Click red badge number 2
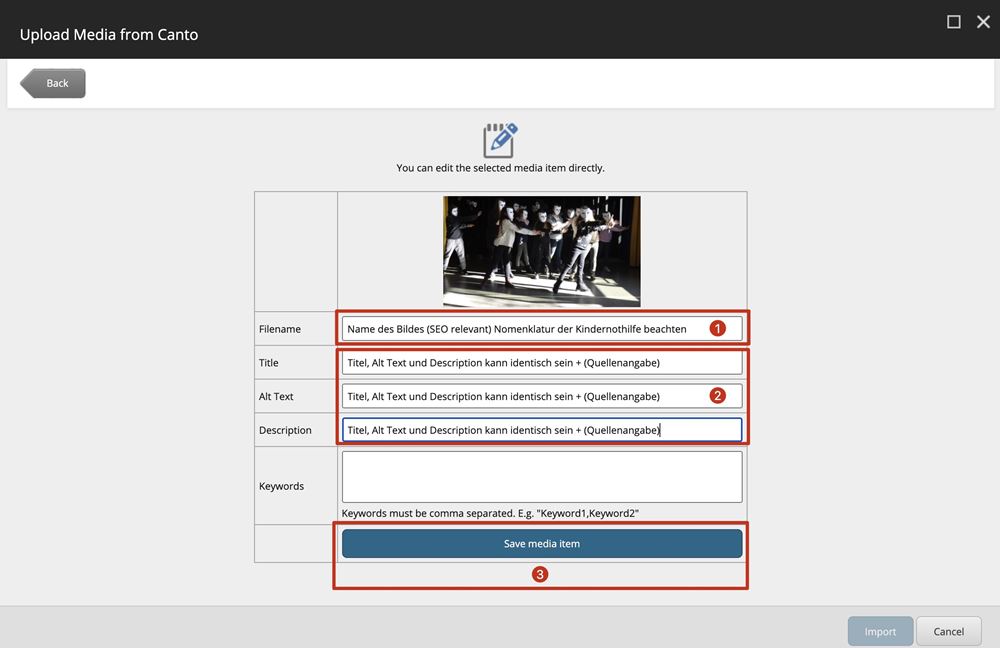Viewport: 1000px width, 648px height. point(717,395)
